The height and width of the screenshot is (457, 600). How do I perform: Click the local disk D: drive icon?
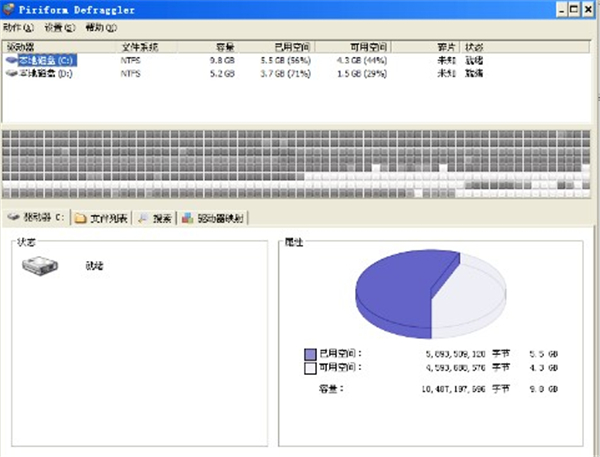point(12,72)
